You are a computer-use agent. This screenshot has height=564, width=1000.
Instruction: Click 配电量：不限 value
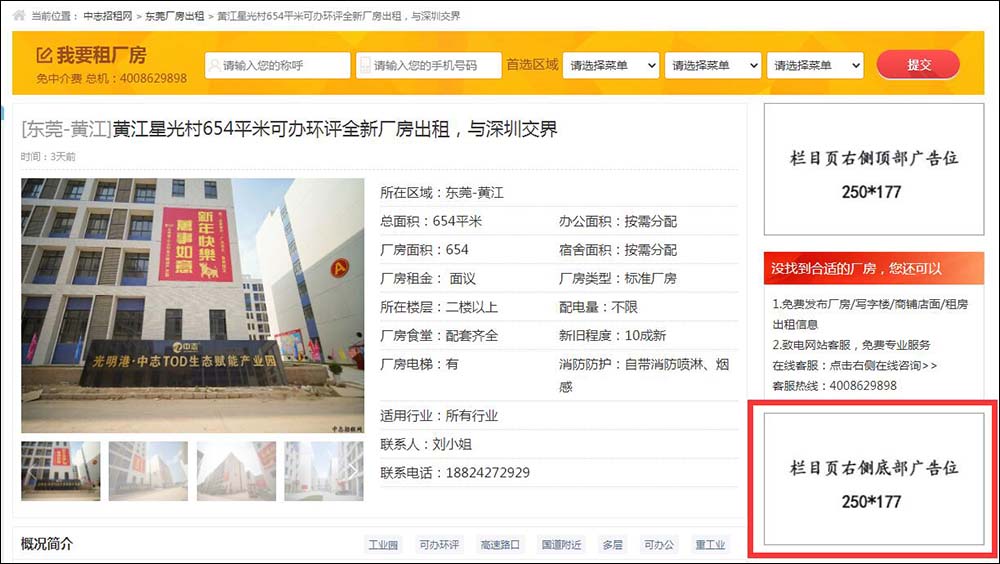[x=624, y=307]
